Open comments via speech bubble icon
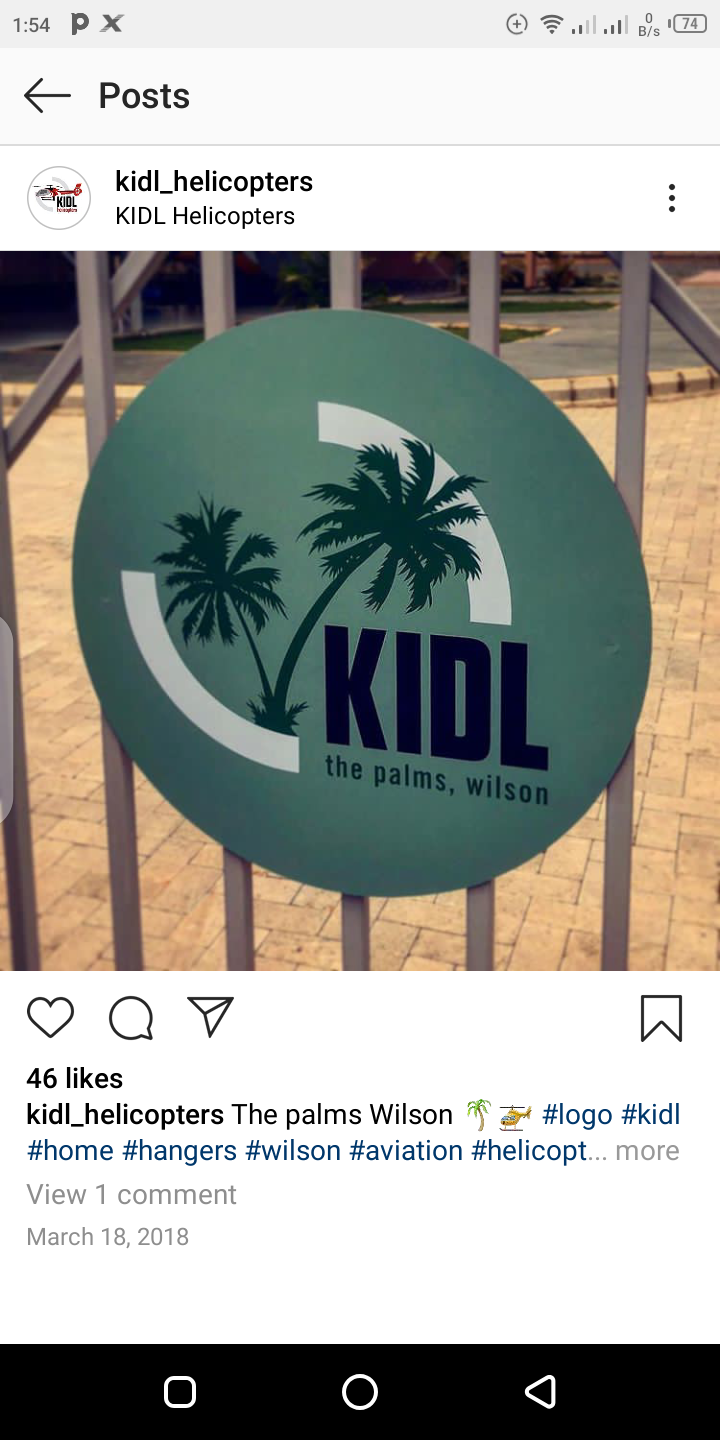The width and height of the screenshot is (720, 1440). tap(131, 1018)
